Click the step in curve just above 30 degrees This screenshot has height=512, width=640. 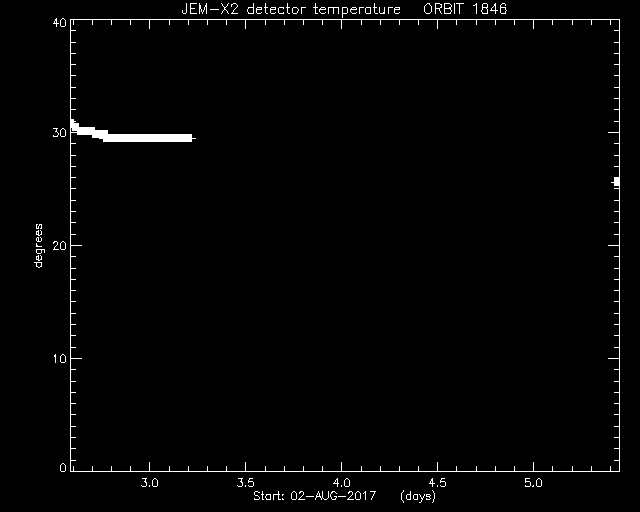tap(86, 131)
